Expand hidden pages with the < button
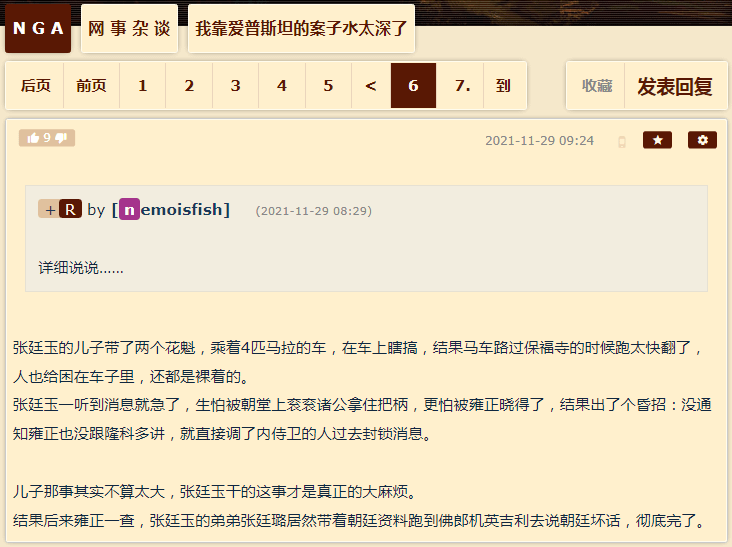732x547 pixels. (x=371, y=85)
